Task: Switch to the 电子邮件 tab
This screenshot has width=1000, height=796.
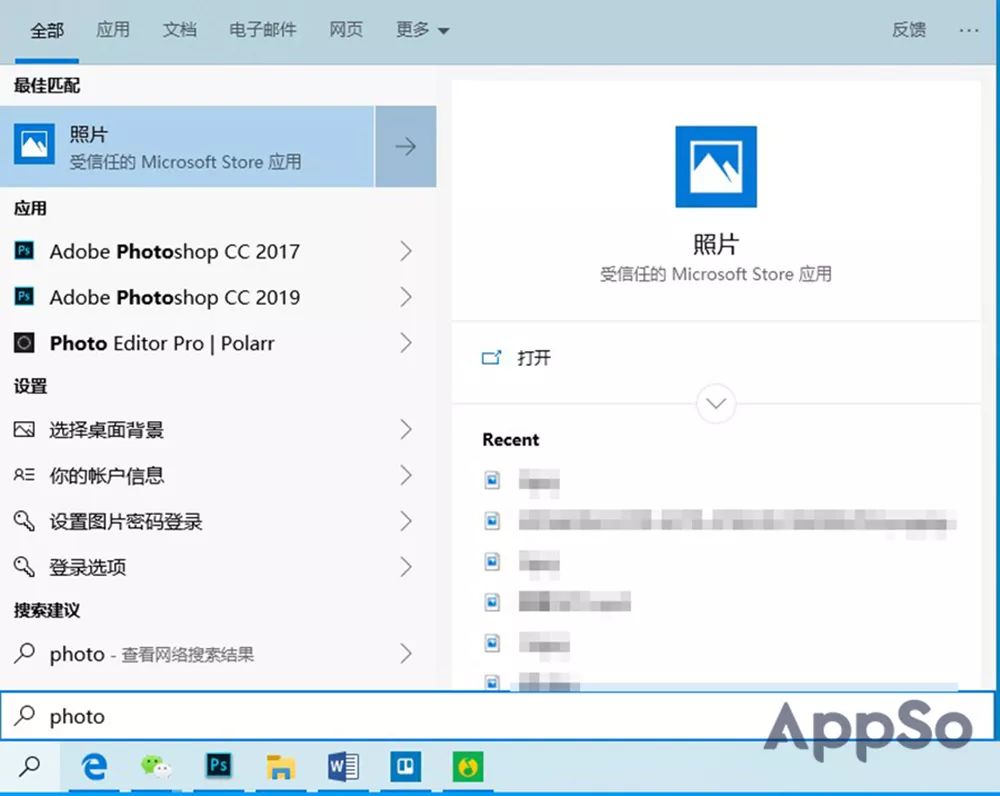Action: click(263, 29)
